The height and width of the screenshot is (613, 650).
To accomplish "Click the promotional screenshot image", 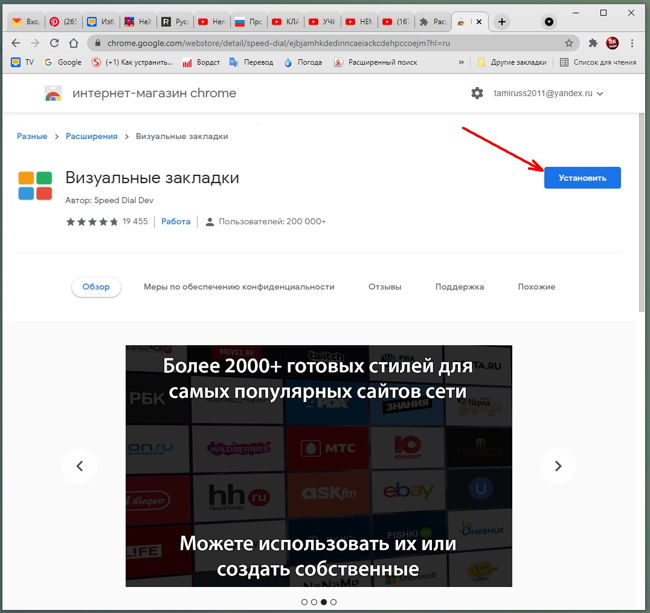I will 319,466.
